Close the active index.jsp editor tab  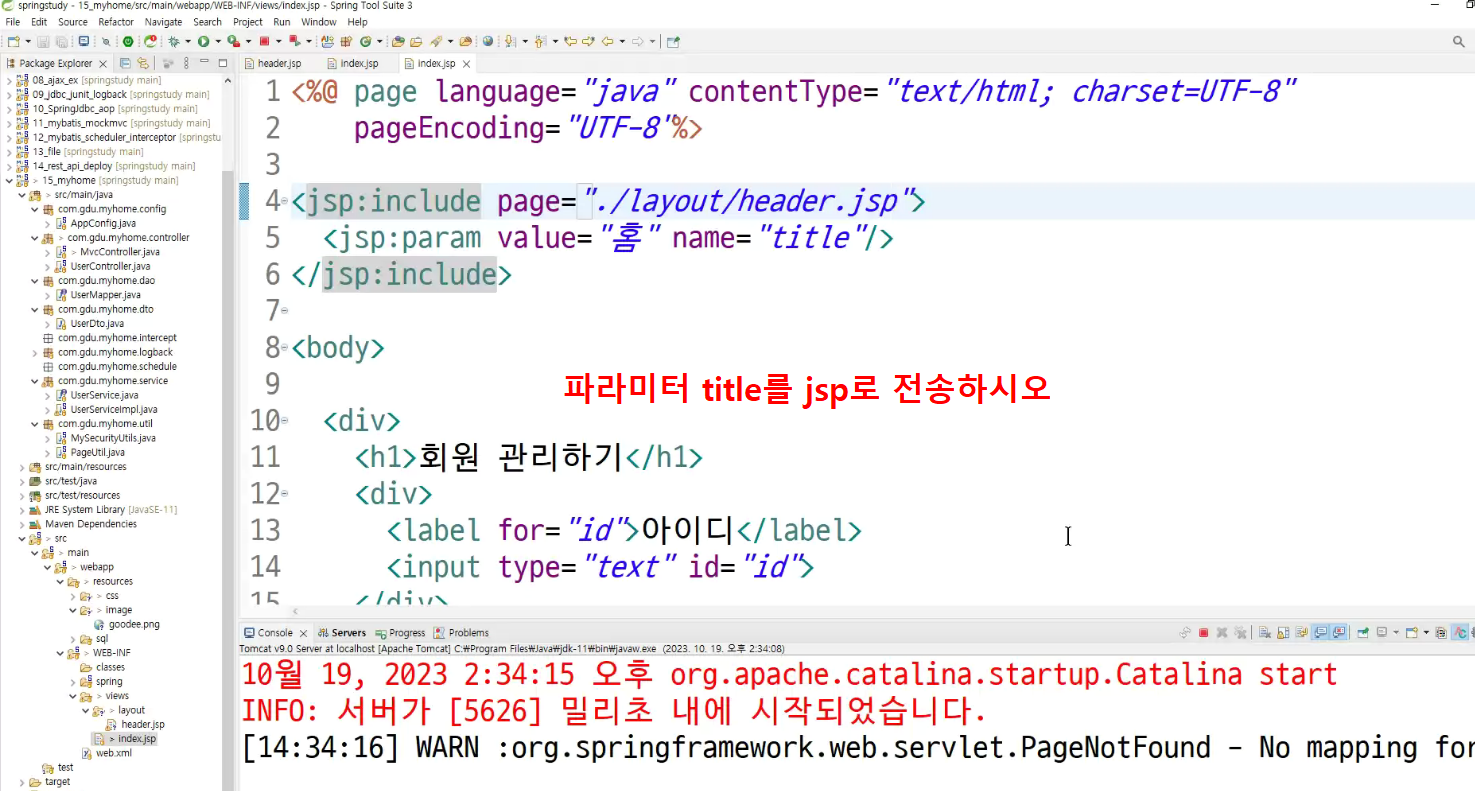click(466, 63)
